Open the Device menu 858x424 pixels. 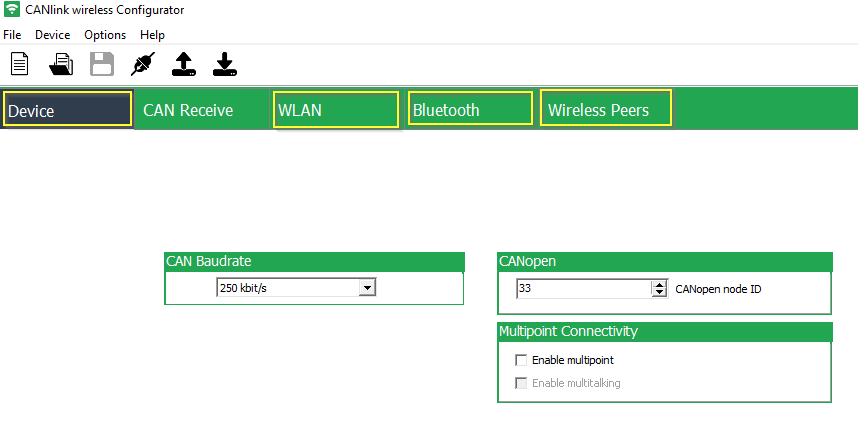pyautogui.click(x=53, y=35)
